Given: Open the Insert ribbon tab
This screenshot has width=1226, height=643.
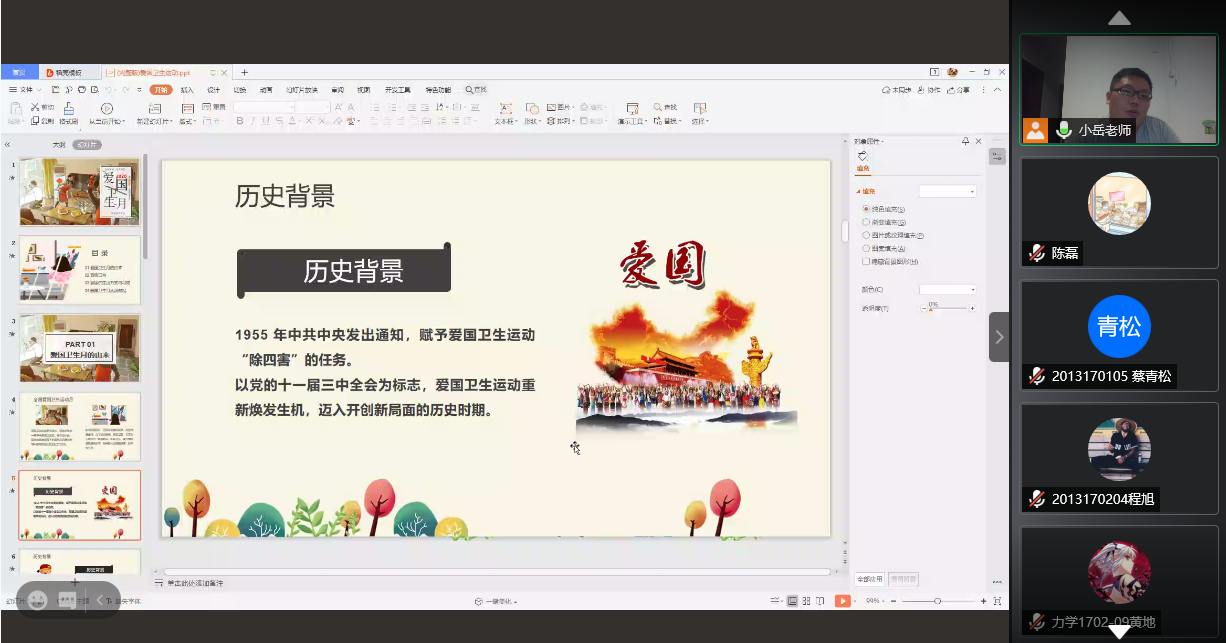Looking at the screenshot, I should click(x=187, y=90).
